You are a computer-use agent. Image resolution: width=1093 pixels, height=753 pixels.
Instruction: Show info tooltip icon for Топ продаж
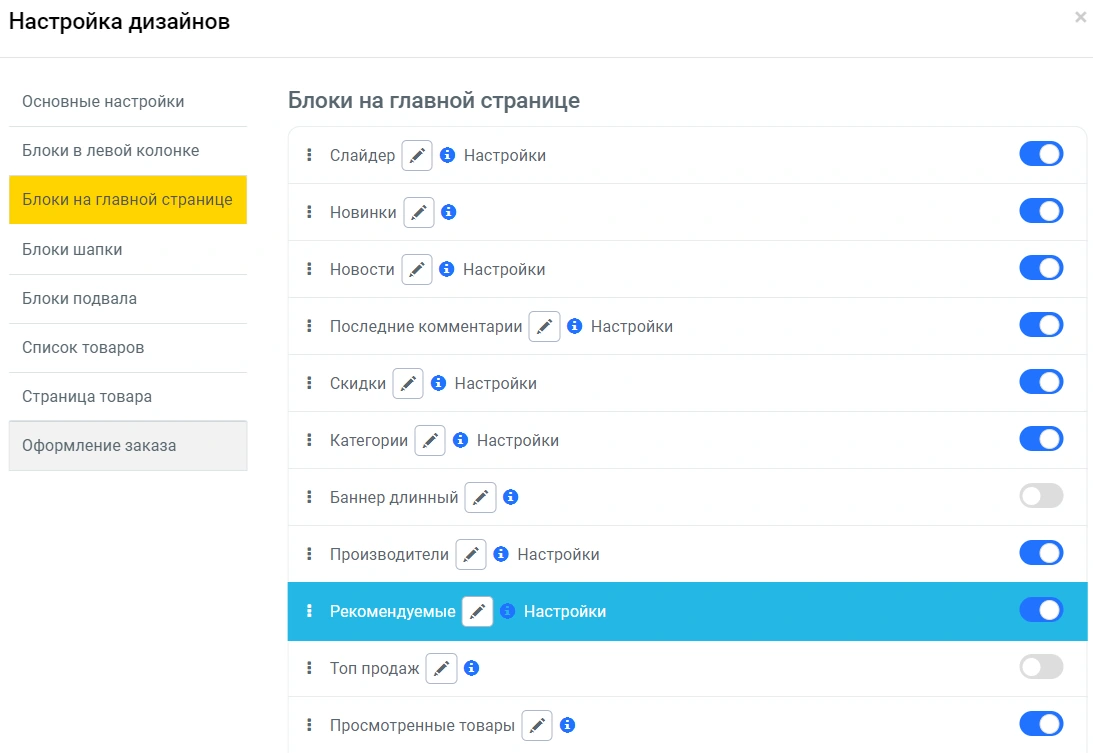pos(472,668)
